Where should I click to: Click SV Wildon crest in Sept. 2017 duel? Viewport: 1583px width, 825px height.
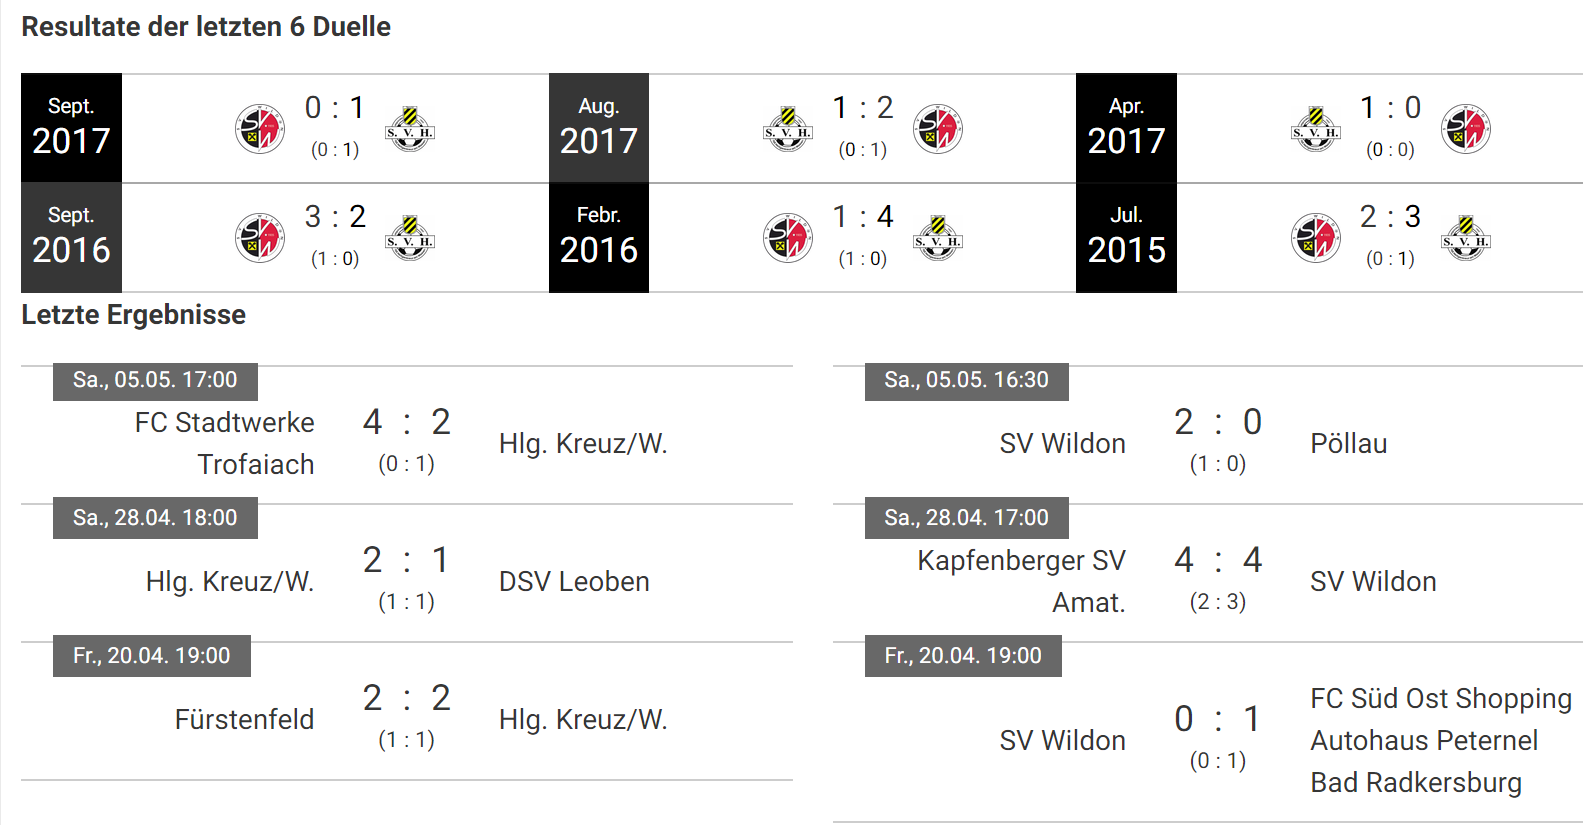click(260, 129)
